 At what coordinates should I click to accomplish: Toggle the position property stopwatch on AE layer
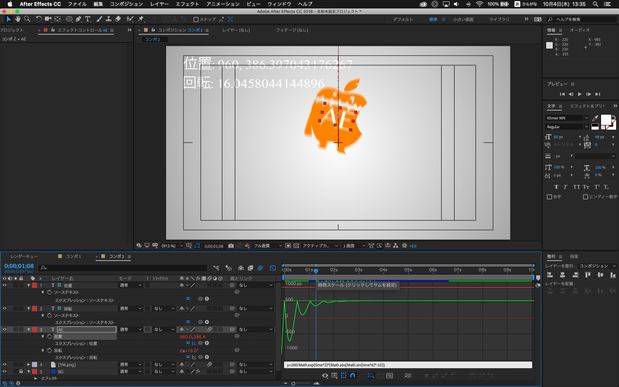pyautogui.click(x=49, y=336)
